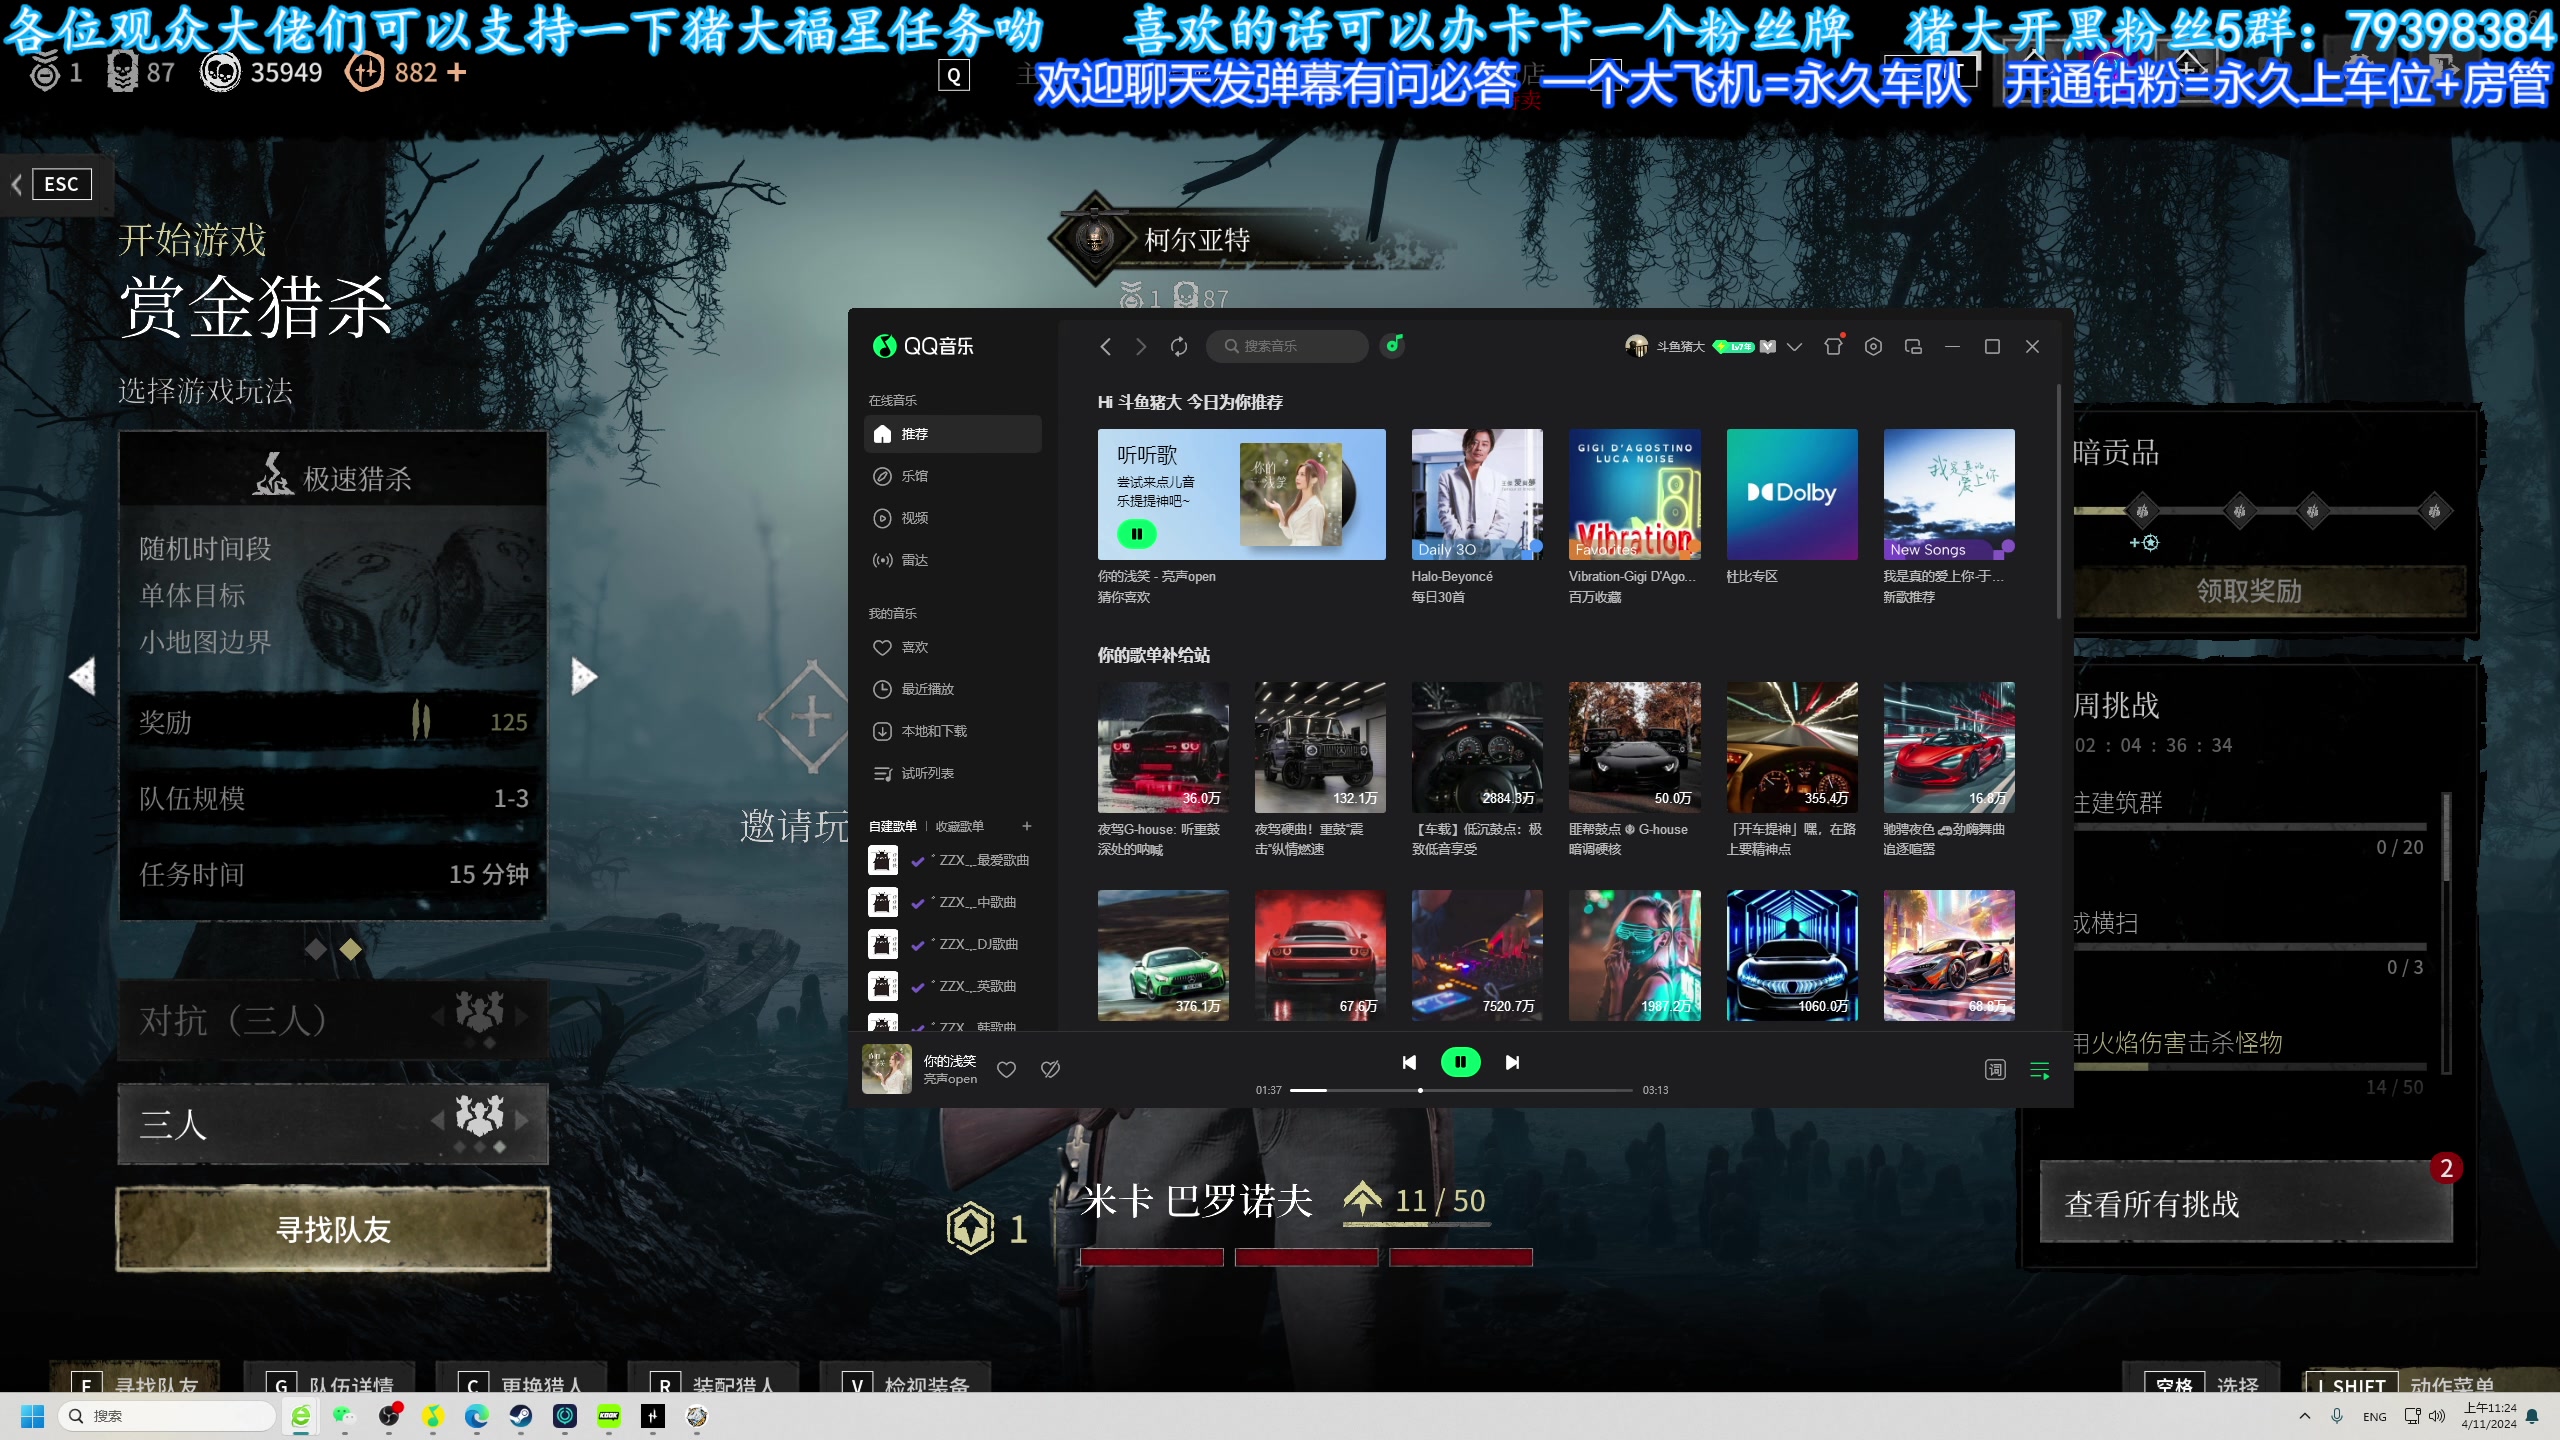Select 推荐 in QQ Music sidebar
Viewport: 2560px width, 1440px height.
(x=953, y=434)
